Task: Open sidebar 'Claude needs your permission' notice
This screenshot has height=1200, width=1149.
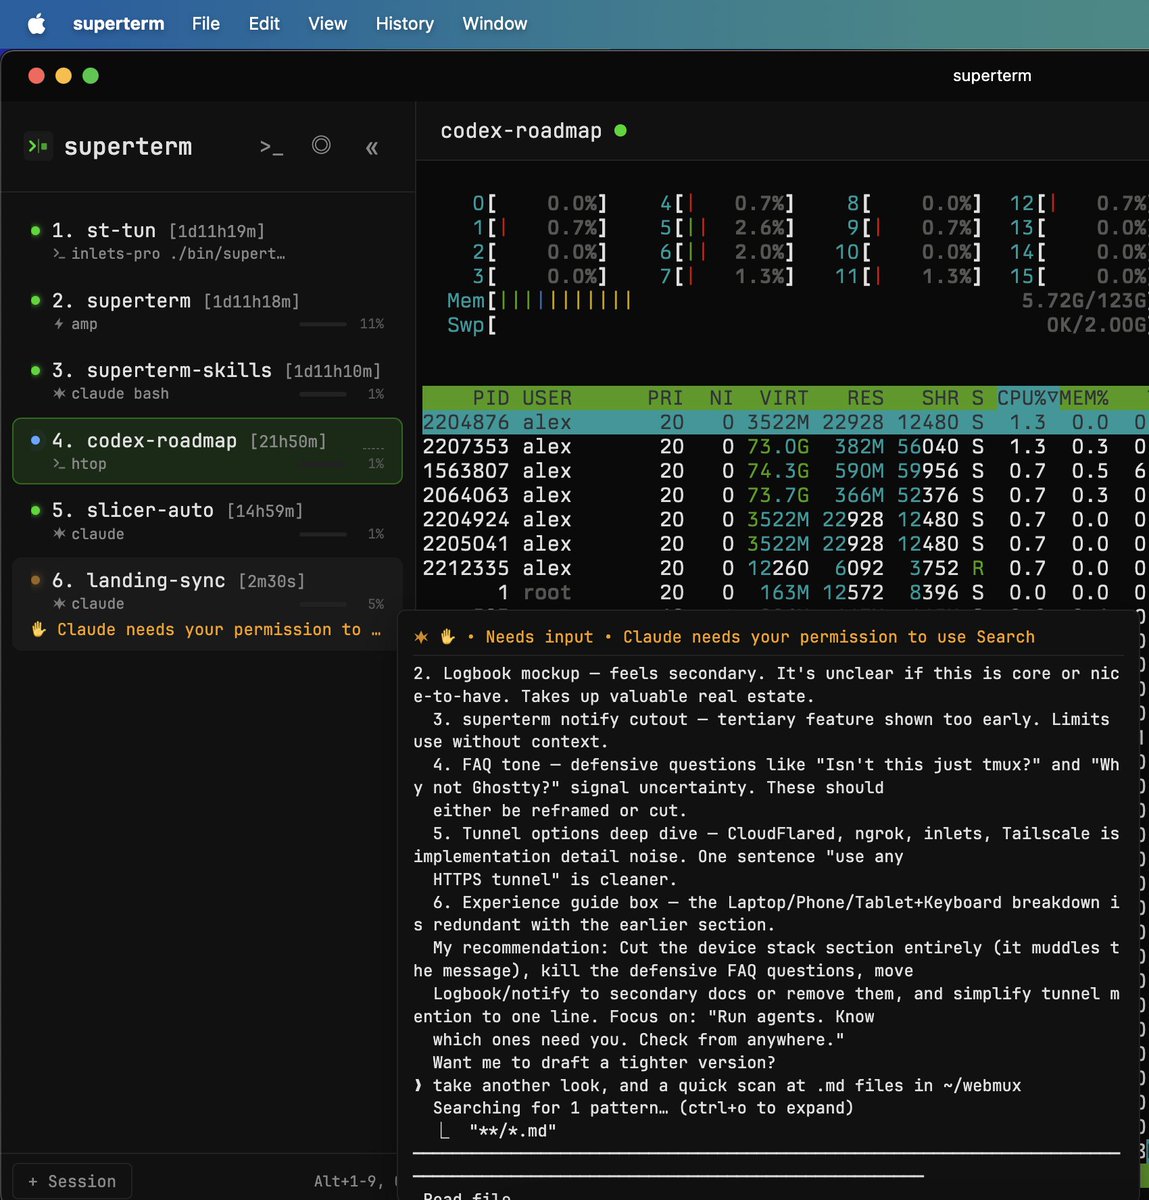Action: [x=207, y=630]
